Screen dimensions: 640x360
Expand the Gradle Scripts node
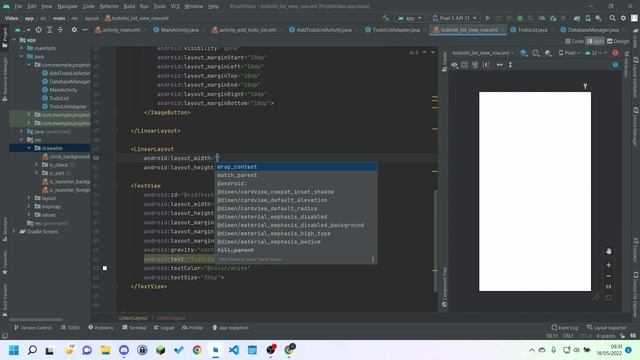15,231
